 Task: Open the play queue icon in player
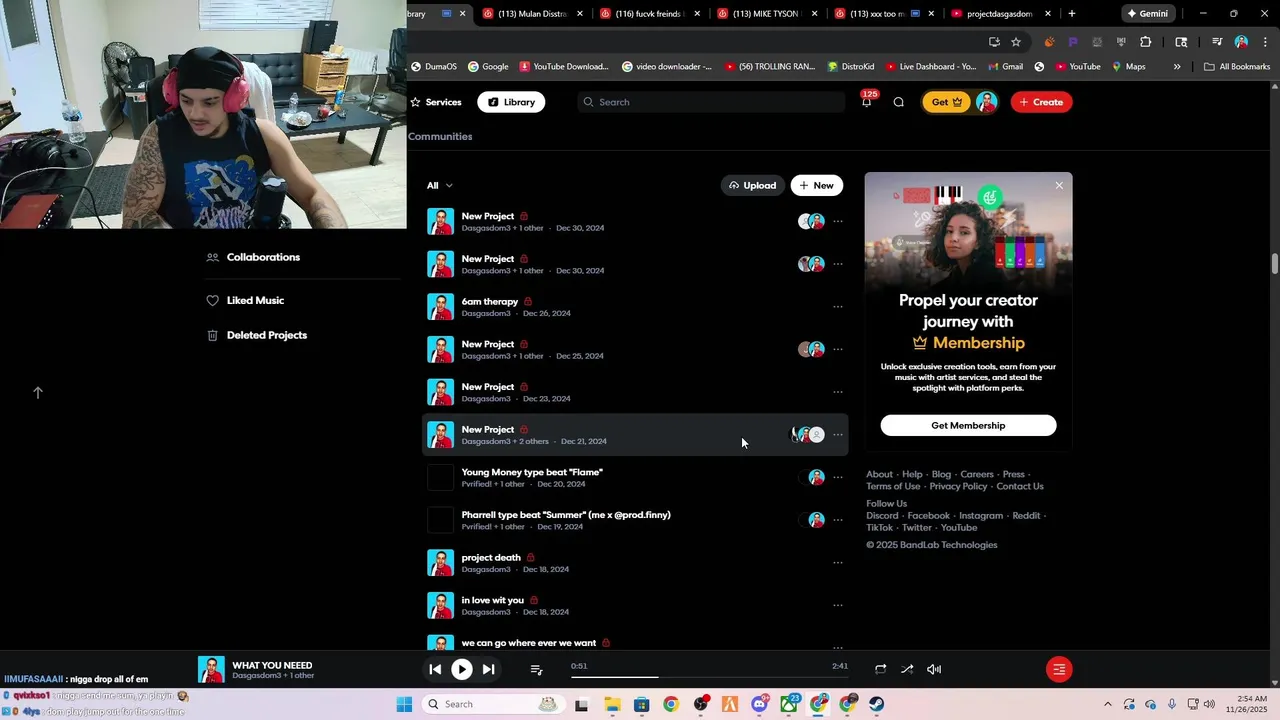(x=536, y=670)
